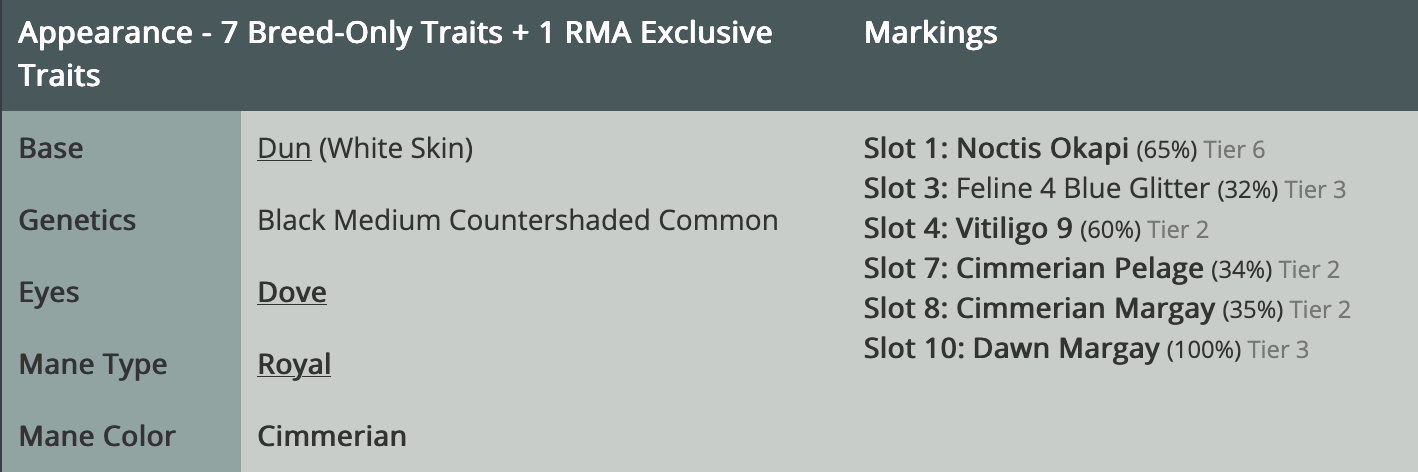Select the Noctis Okapi marking in Slot 1
The height and width of the screenshot is (472, 1418).
1044,149
